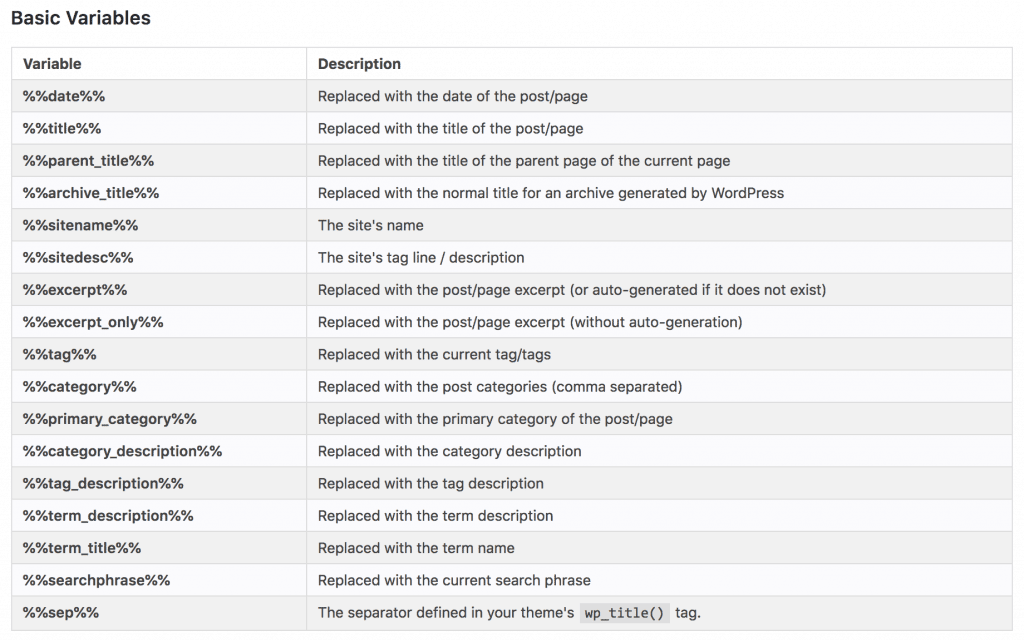Screen dimensions: 1024x641
Task: Click the %%title%% variable name
Action: pos(62,129)
